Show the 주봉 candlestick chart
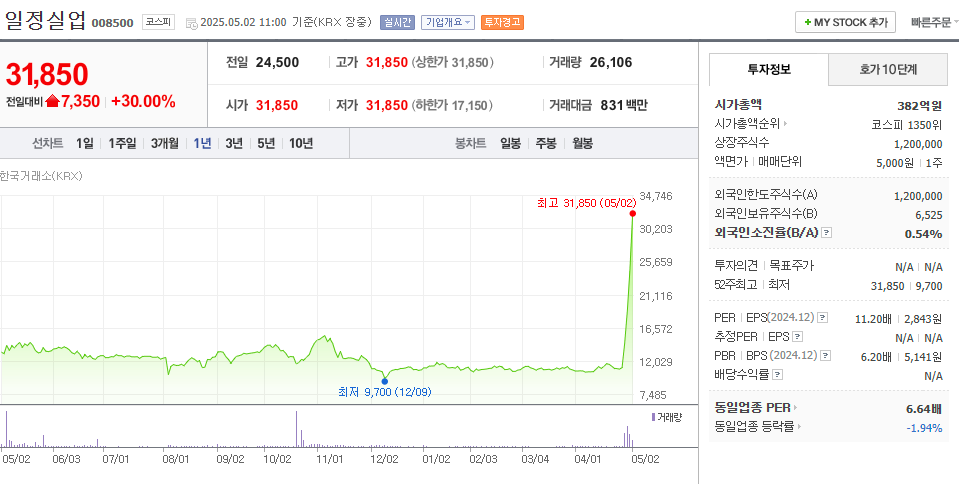Viewport: 964px width, 484px height. [546, 143]
